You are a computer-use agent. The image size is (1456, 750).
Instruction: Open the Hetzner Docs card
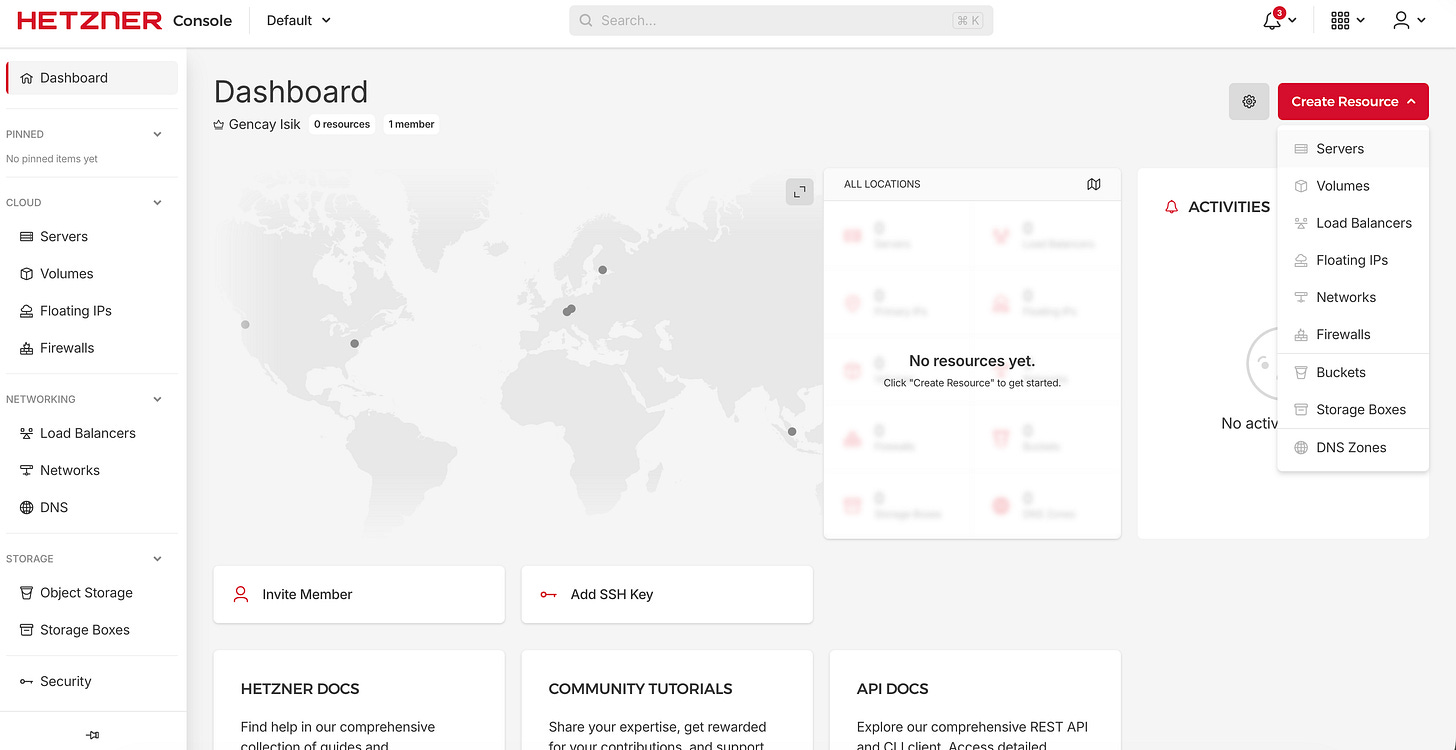tap(359, 700)
